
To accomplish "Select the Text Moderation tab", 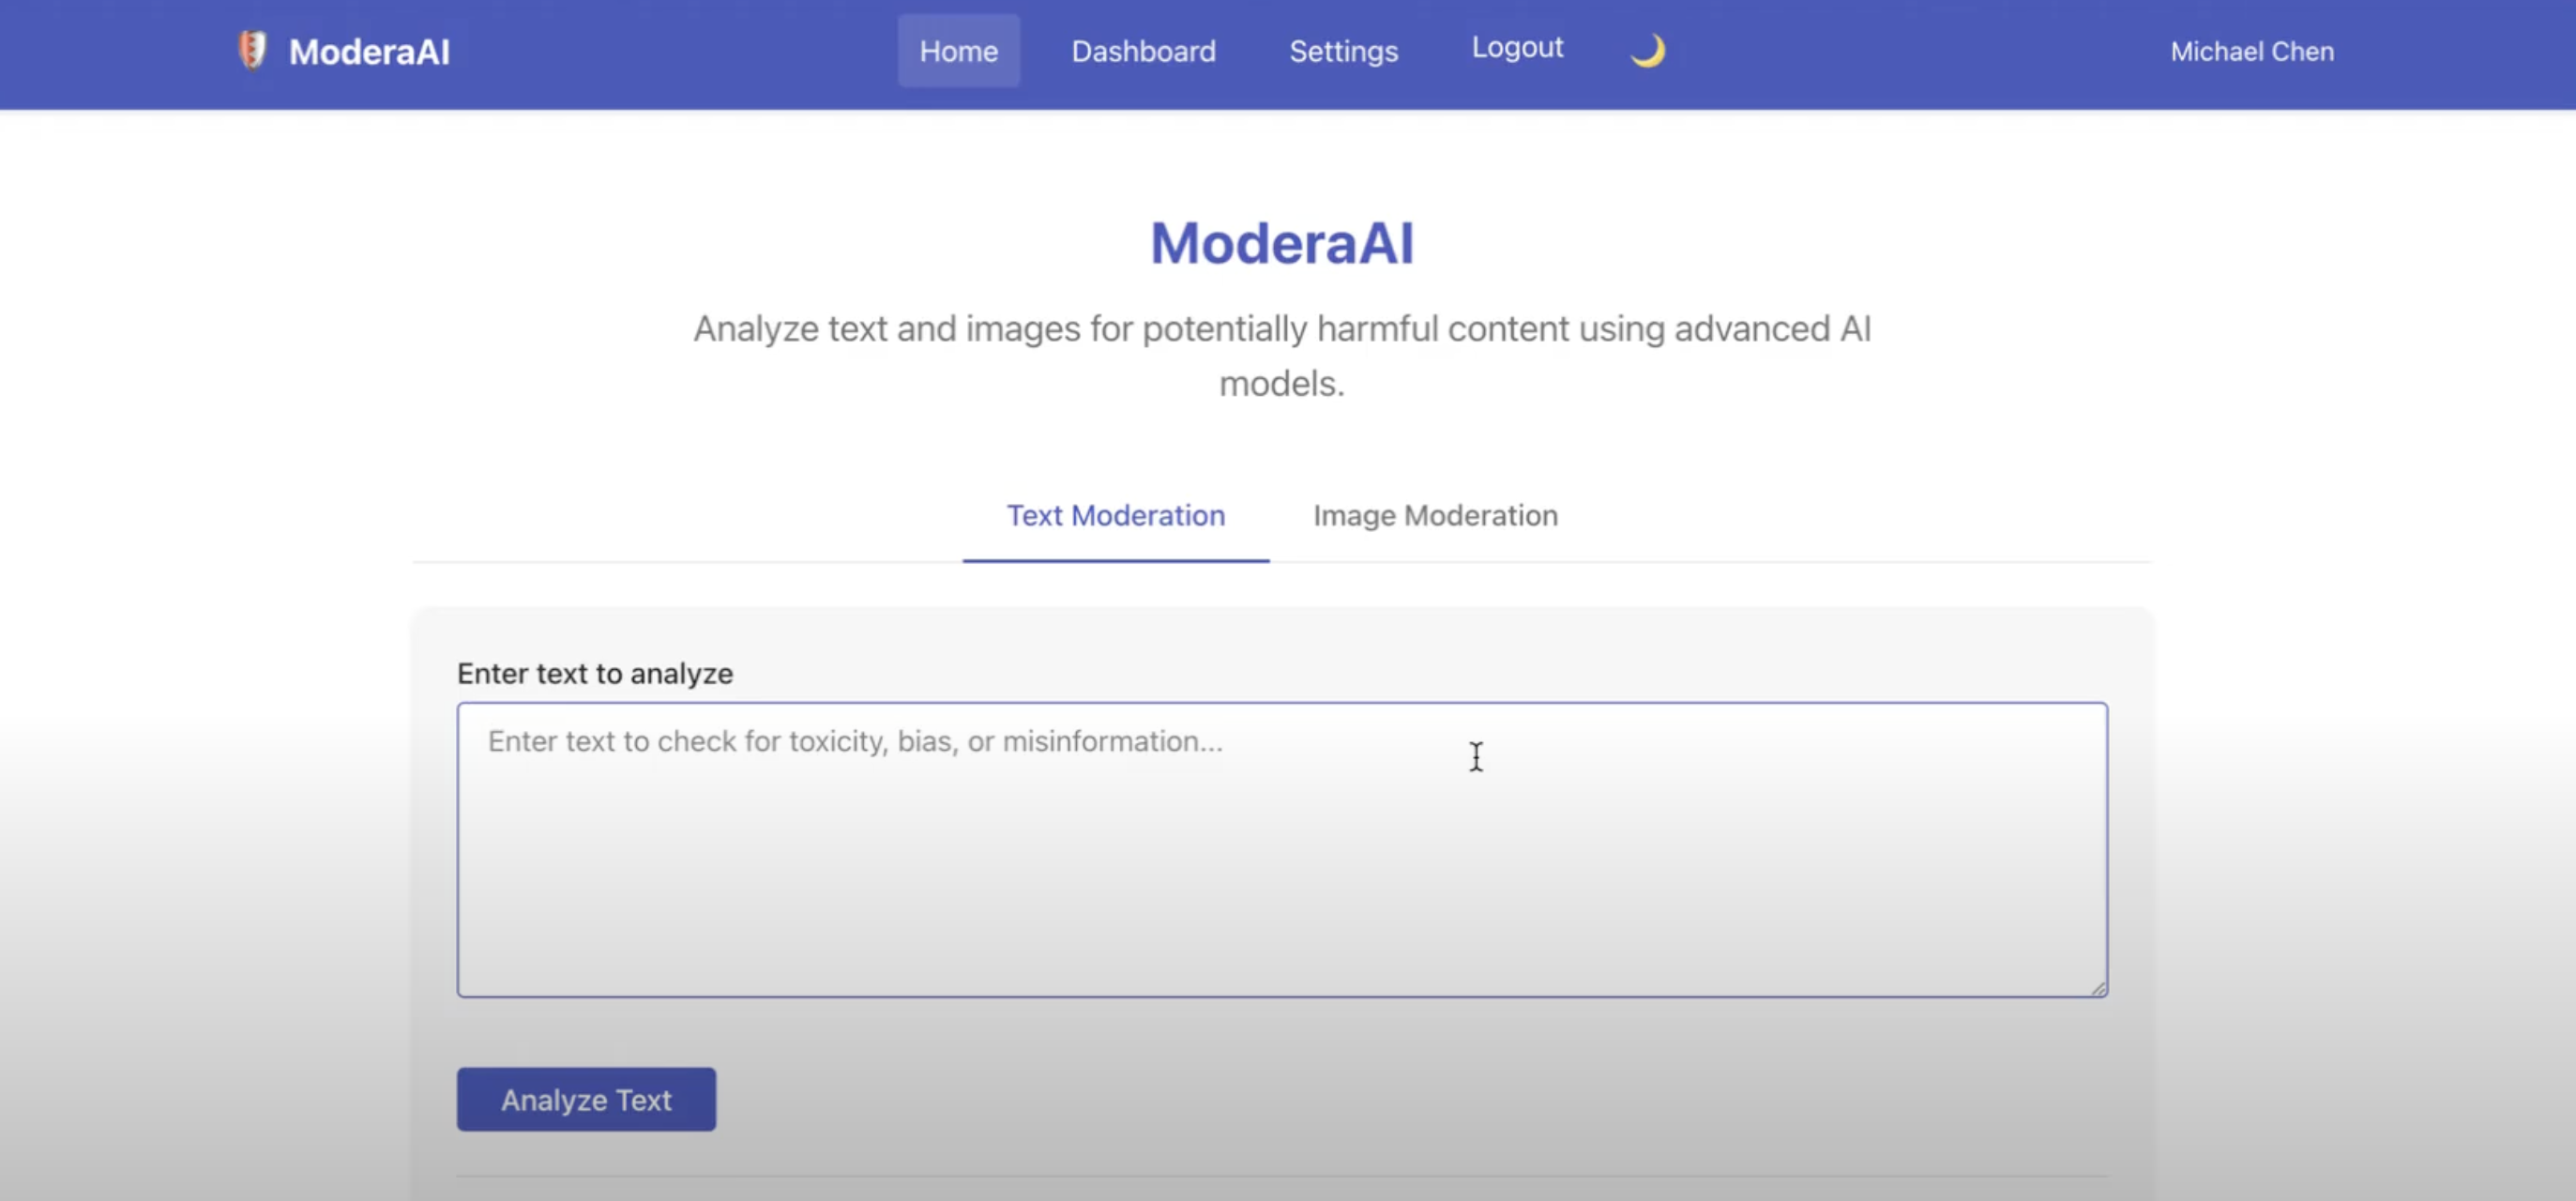I will [1116, 516].
